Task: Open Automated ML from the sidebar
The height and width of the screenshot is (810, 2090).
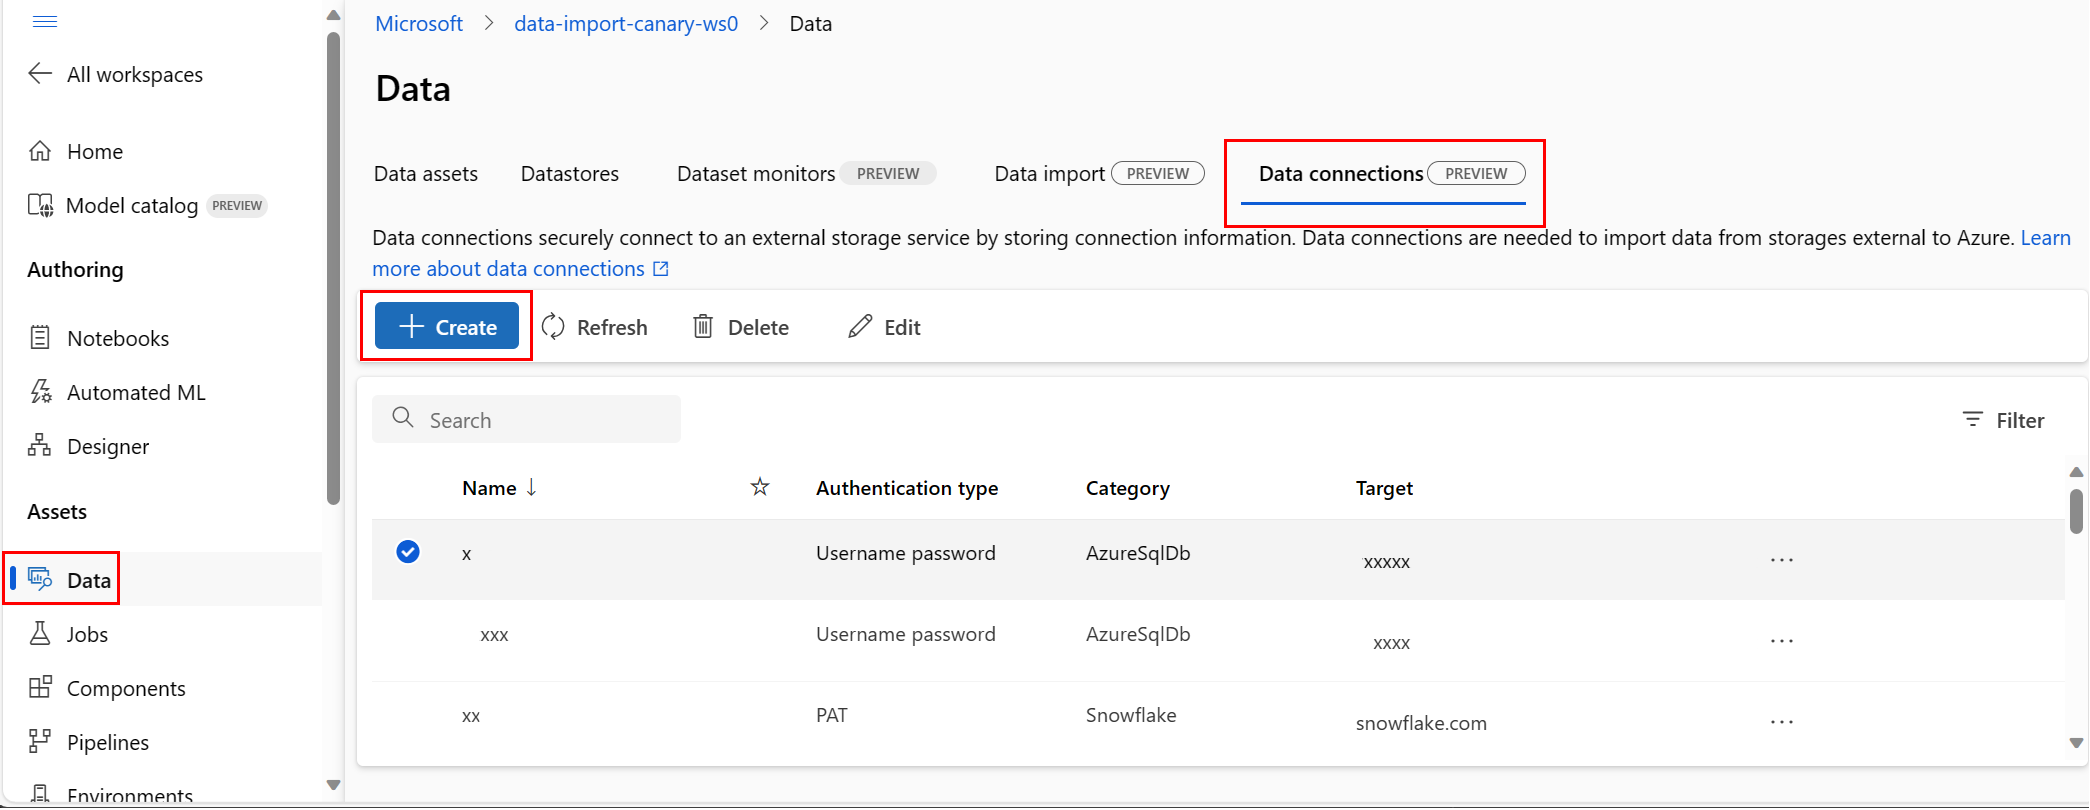Action: coord(135,393)
